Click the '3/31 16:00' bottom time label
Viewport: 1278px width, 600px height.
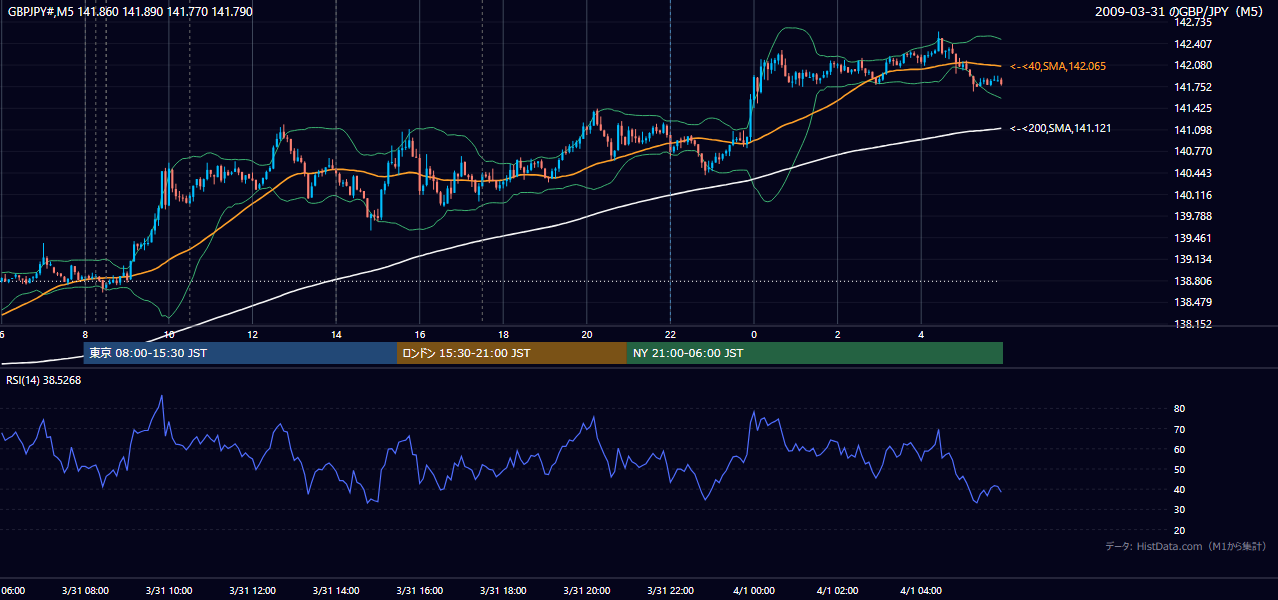pos(420,591)
